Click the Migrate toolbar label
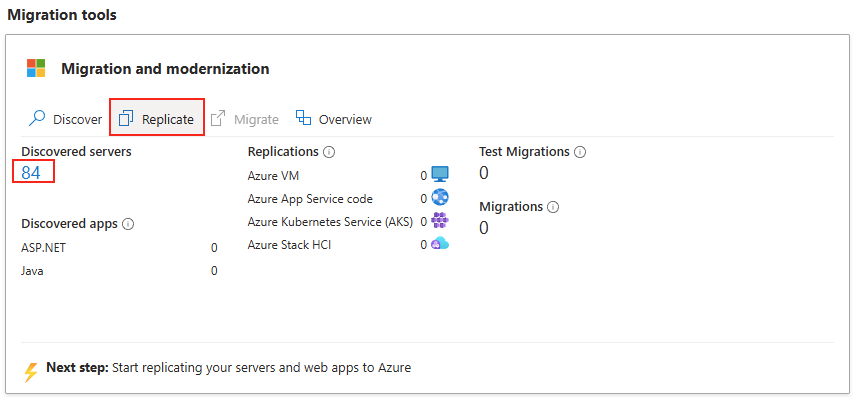The height and width of the screenshot is (397, 861). [x=256, y=119]
